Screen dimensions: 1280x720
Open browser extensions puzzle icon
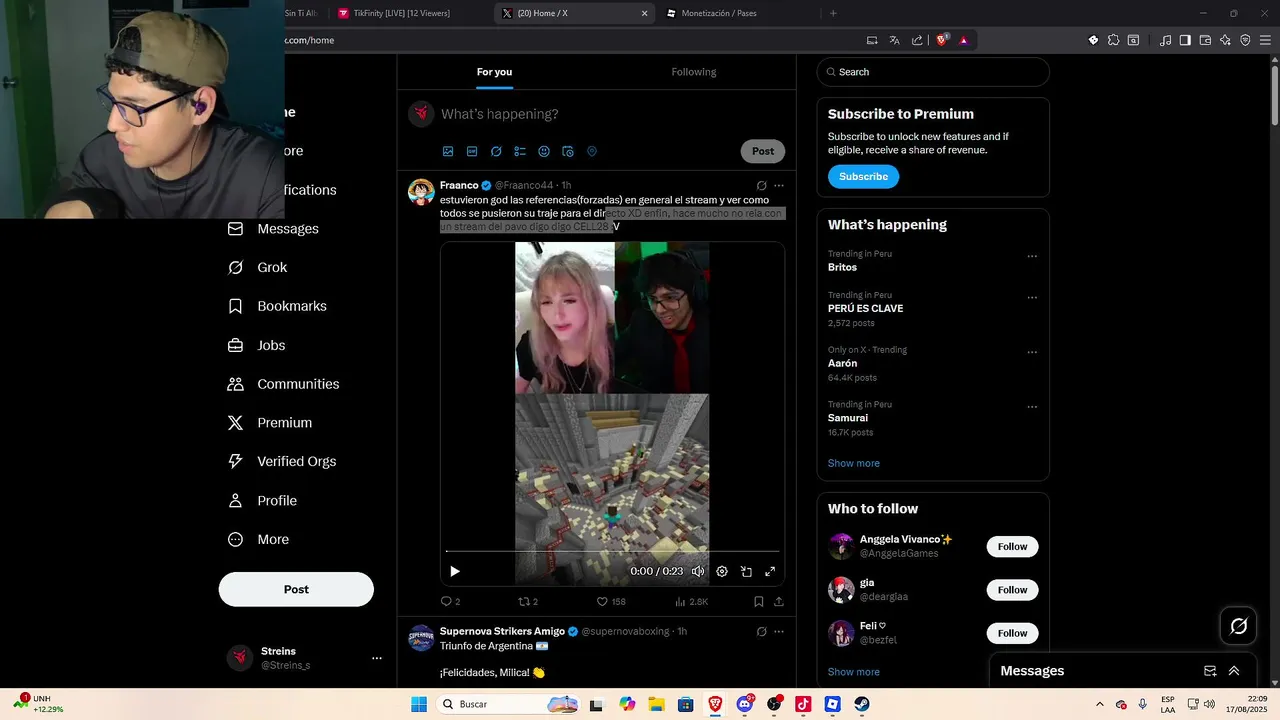point(1113,40)
